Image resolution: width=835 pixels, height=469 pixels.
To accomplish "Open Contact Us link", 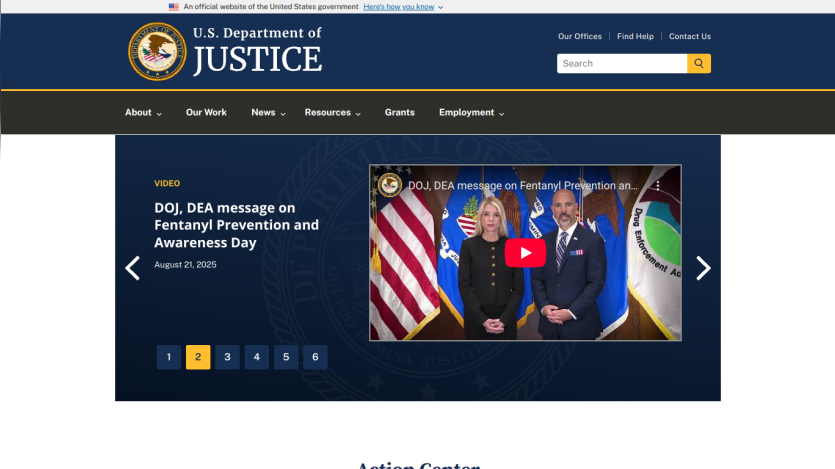I will coord(690,36).
